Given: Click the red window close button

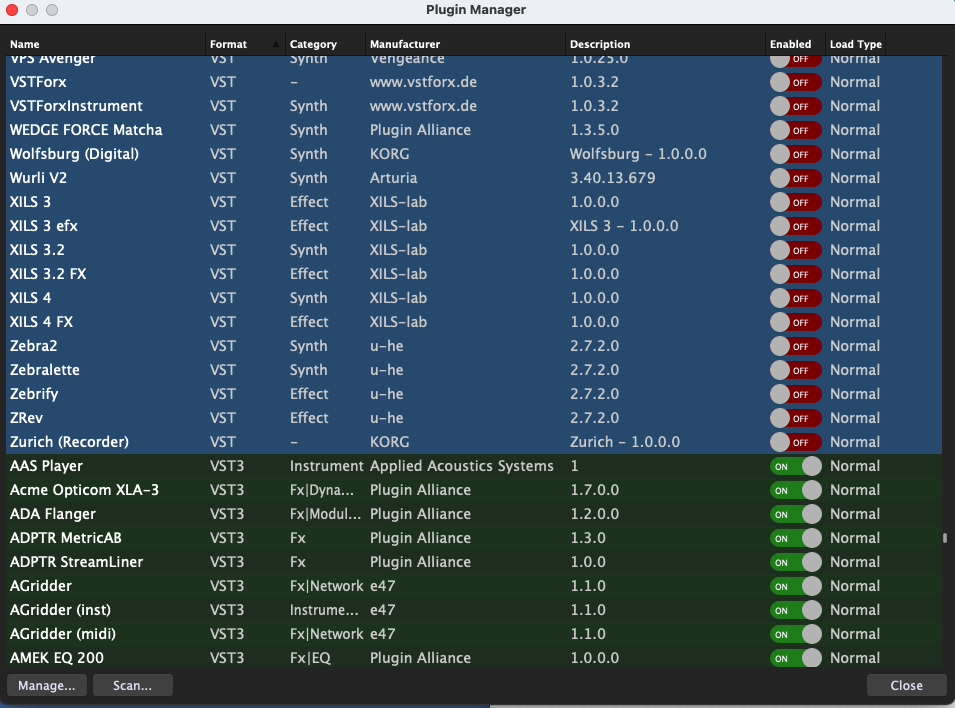Looking at the screenshot, I should click(x=12, y=10).
